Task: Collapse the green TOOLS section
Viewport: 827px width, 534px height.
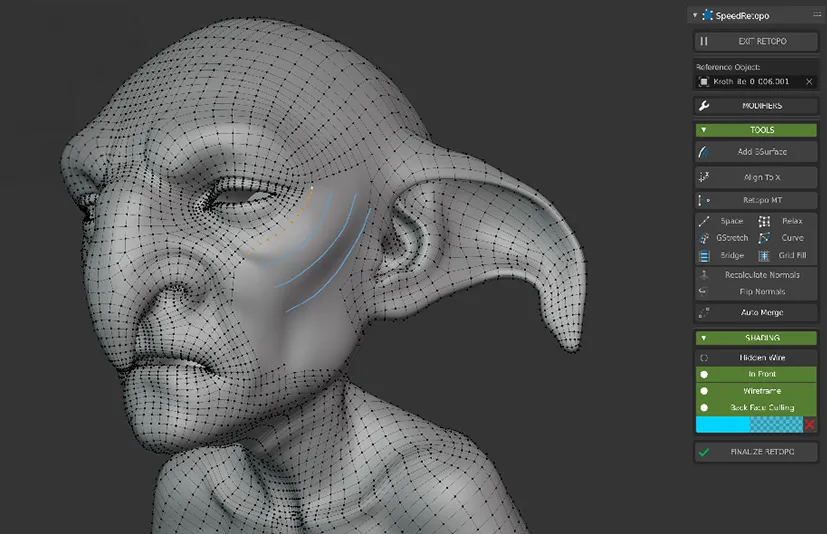Action: 756,130
